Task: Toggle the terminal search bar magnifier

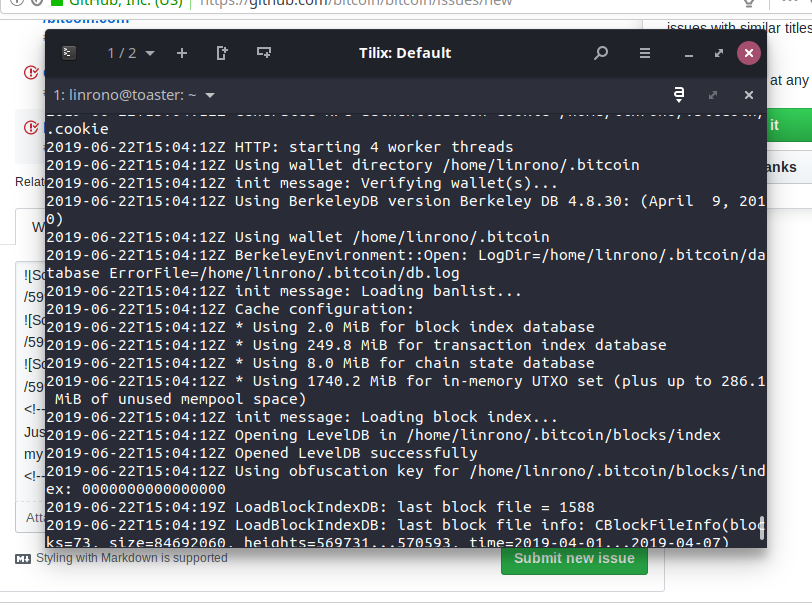Action: click(x=599, y=53)
